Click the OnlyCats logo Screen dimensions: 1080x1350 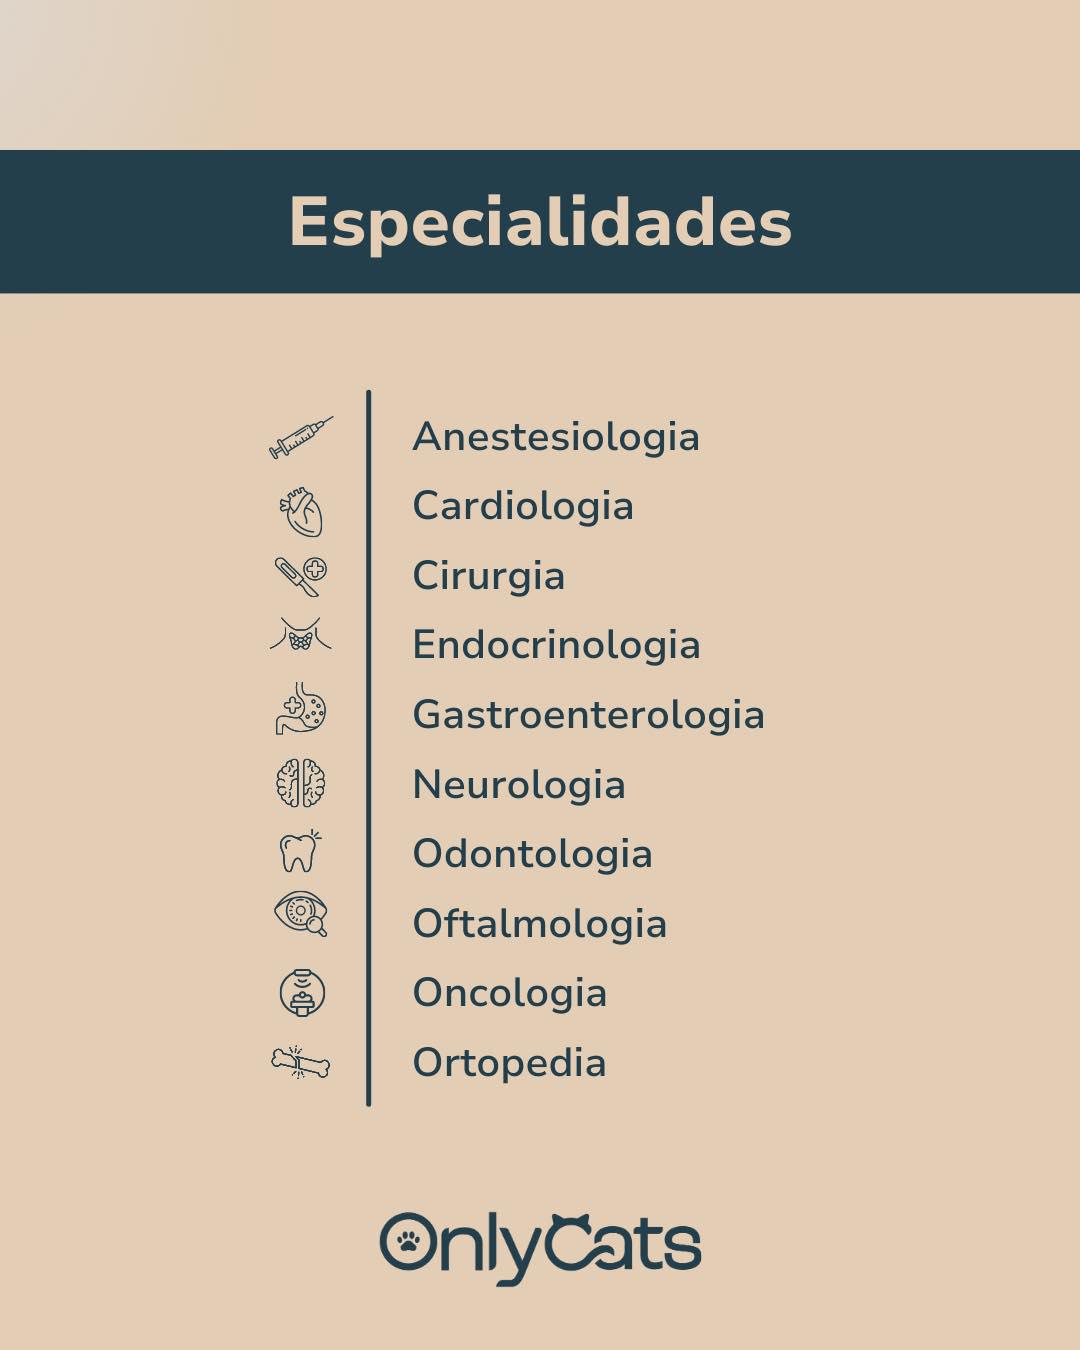(540, 1247)
